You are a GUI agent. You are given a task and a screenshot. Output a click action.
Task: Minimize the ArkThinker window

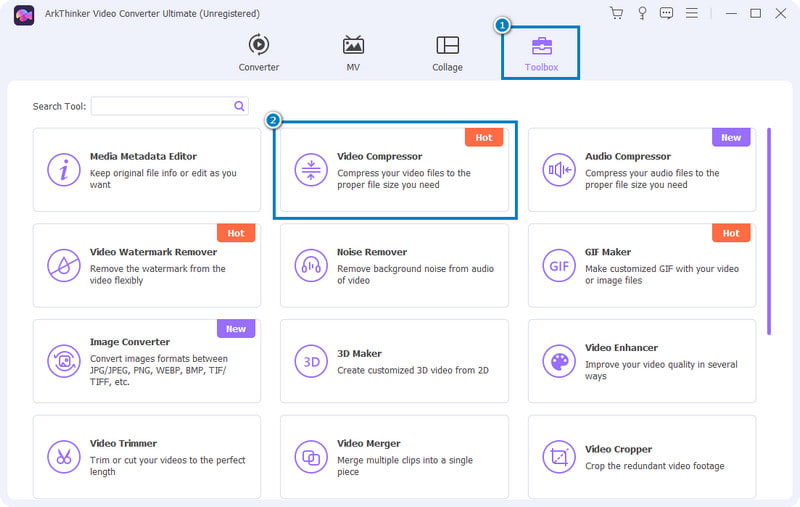tap(731, 13)
